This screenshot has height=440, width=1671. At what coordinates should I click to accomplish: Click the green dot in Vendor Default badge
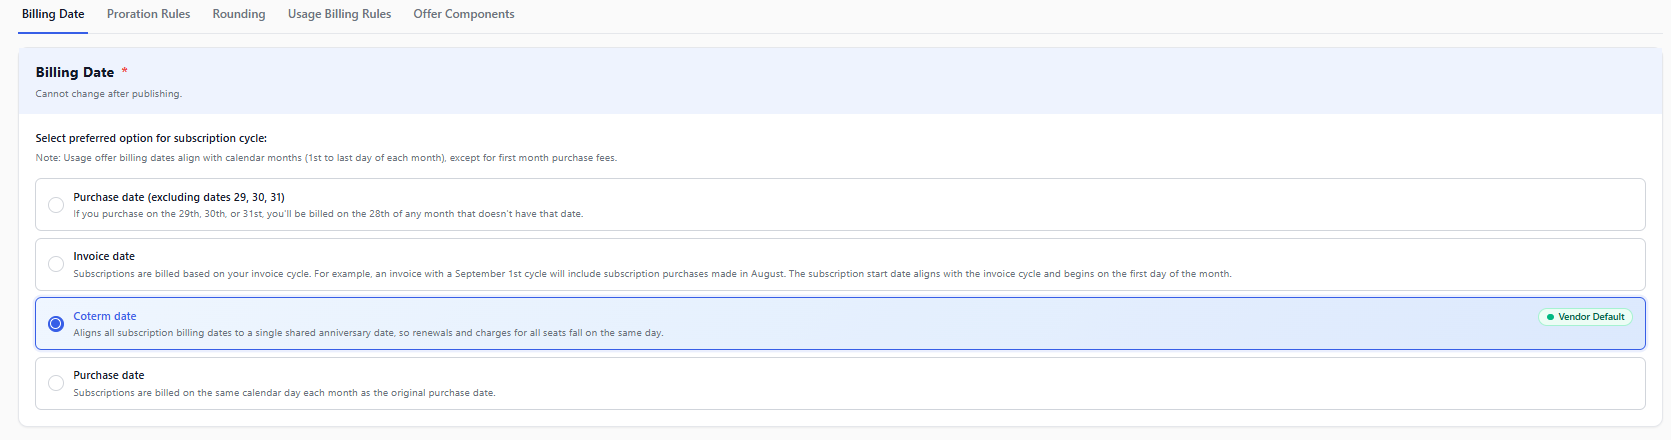(x=1550, y=317)
